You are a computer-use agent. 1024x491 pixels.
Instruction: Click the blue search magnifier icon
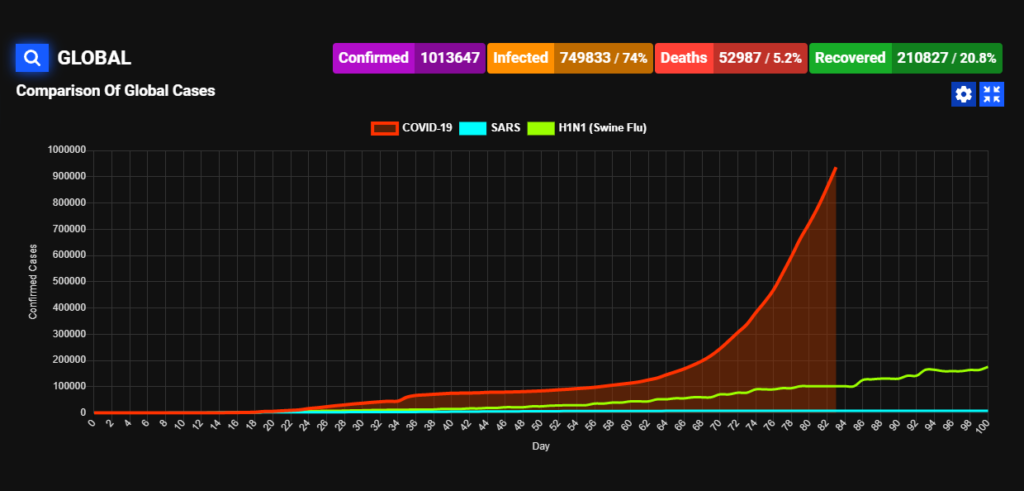point(32,58)
